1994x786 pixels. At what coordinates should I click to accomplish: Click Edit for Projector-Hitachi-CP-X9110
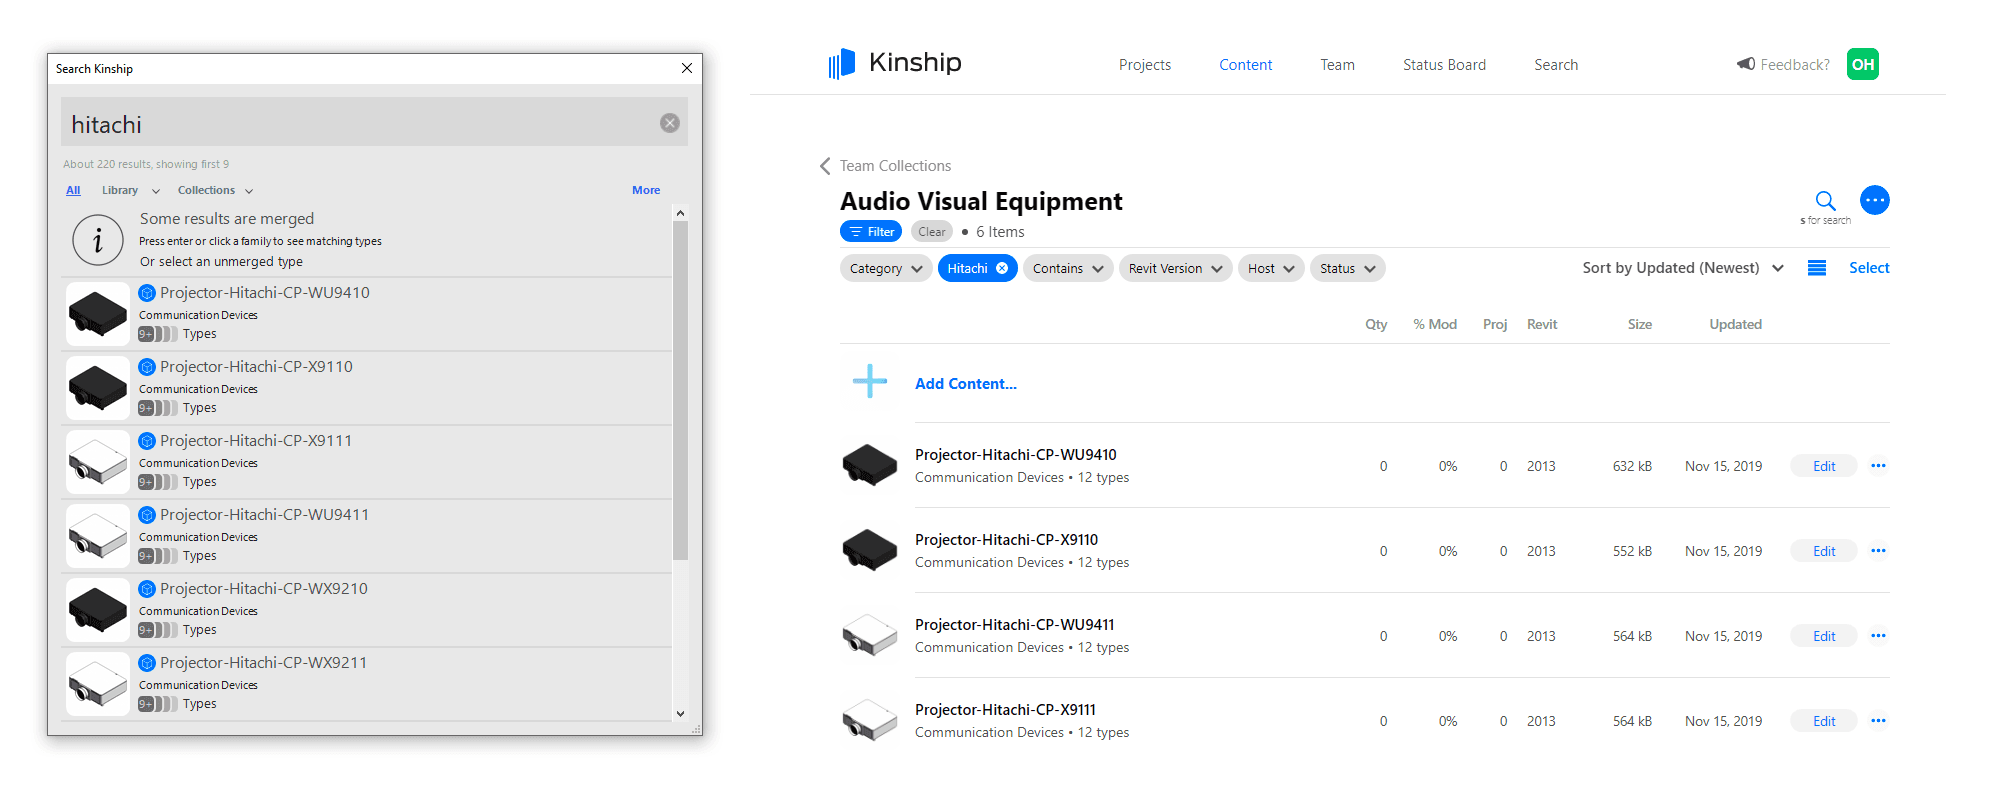[1824, 551]
